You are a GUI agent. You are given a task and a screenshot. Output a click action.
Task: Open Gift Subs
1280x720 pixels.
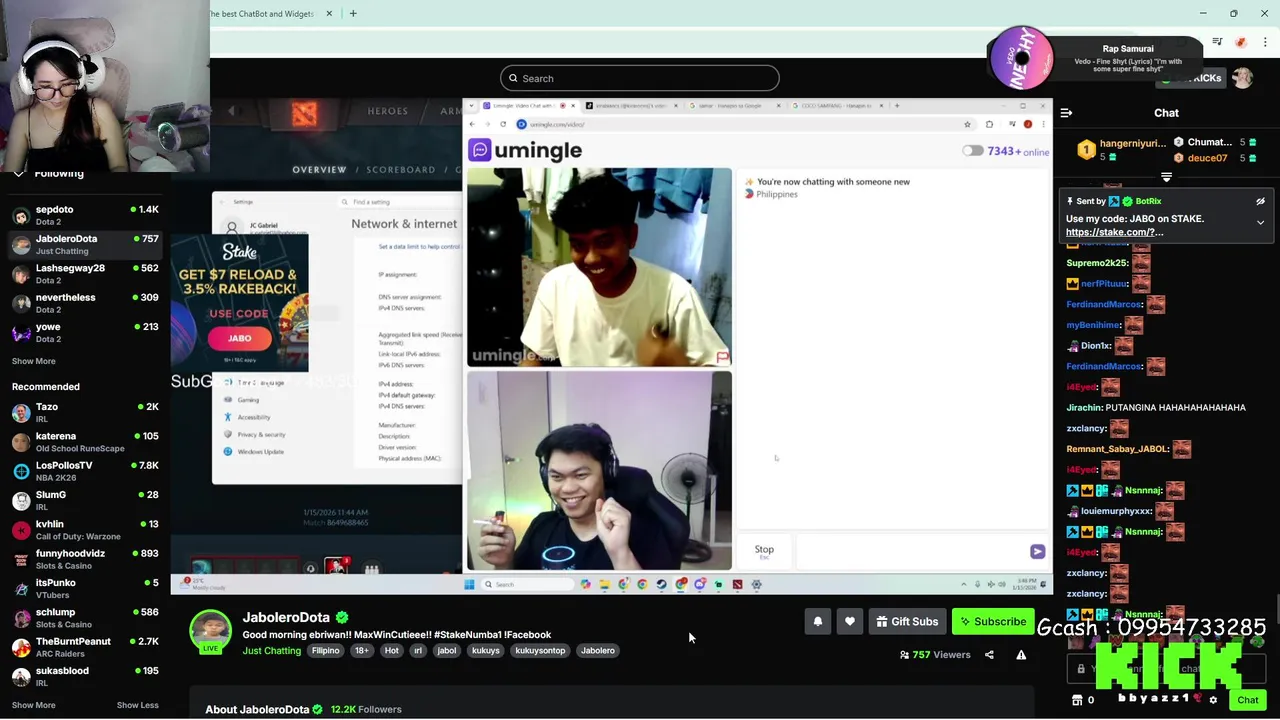pyautogui.click(x=907, y=622)
